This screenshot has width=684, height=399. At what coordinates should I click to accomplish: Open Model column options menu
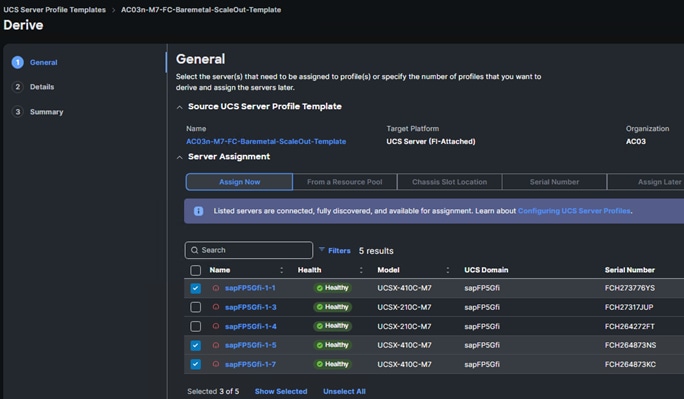pos(448,270)
